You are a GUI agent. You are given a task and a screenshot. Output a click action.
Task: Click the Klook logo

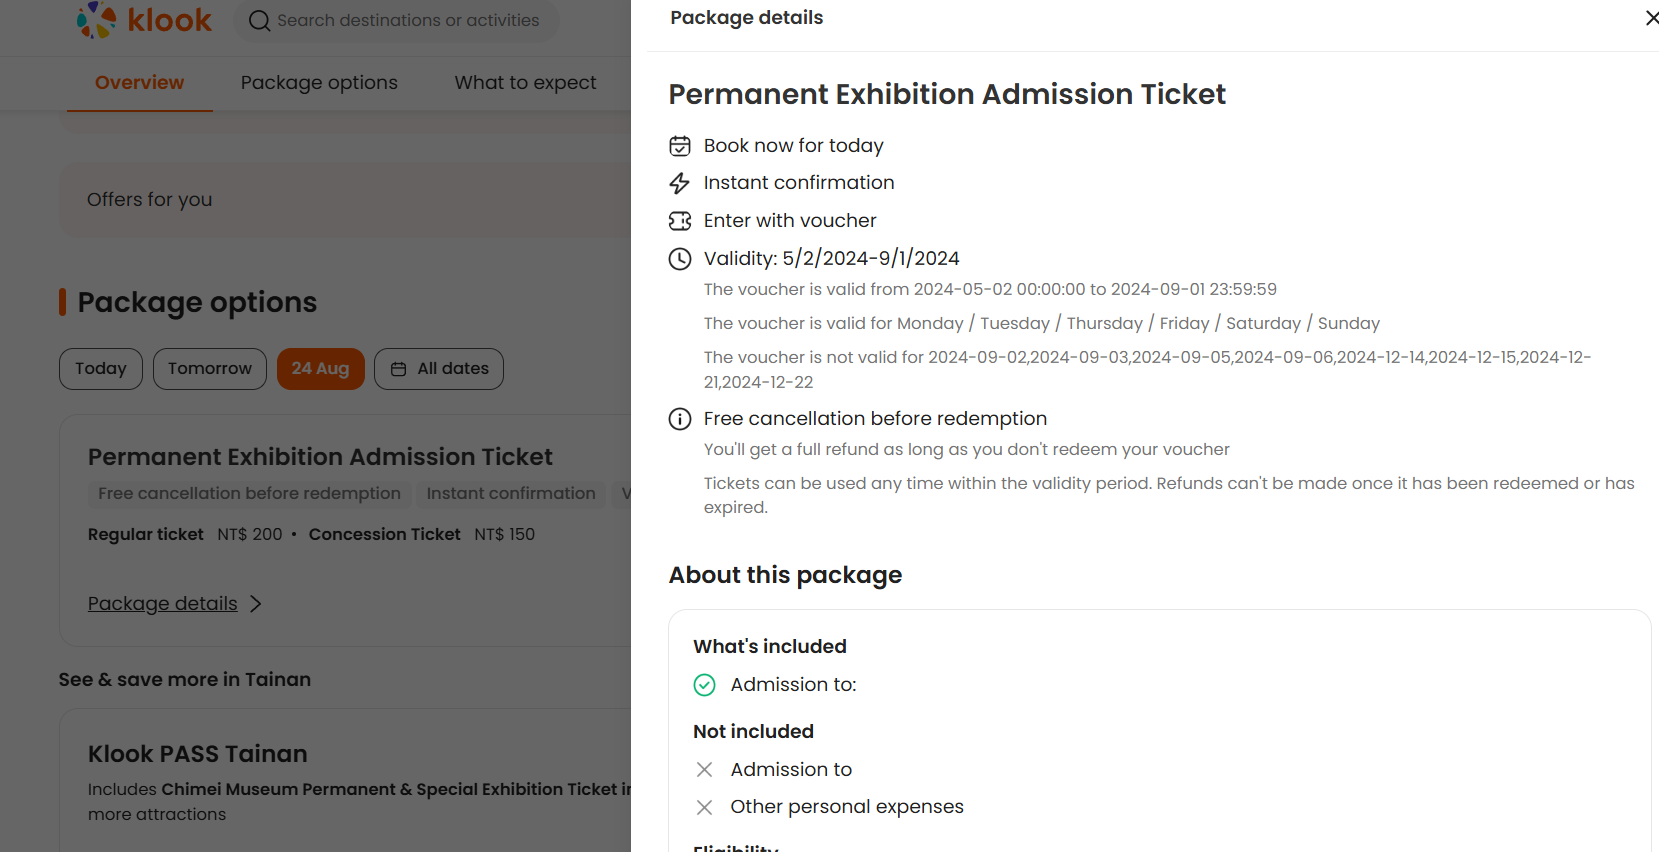tap(144, 20)
